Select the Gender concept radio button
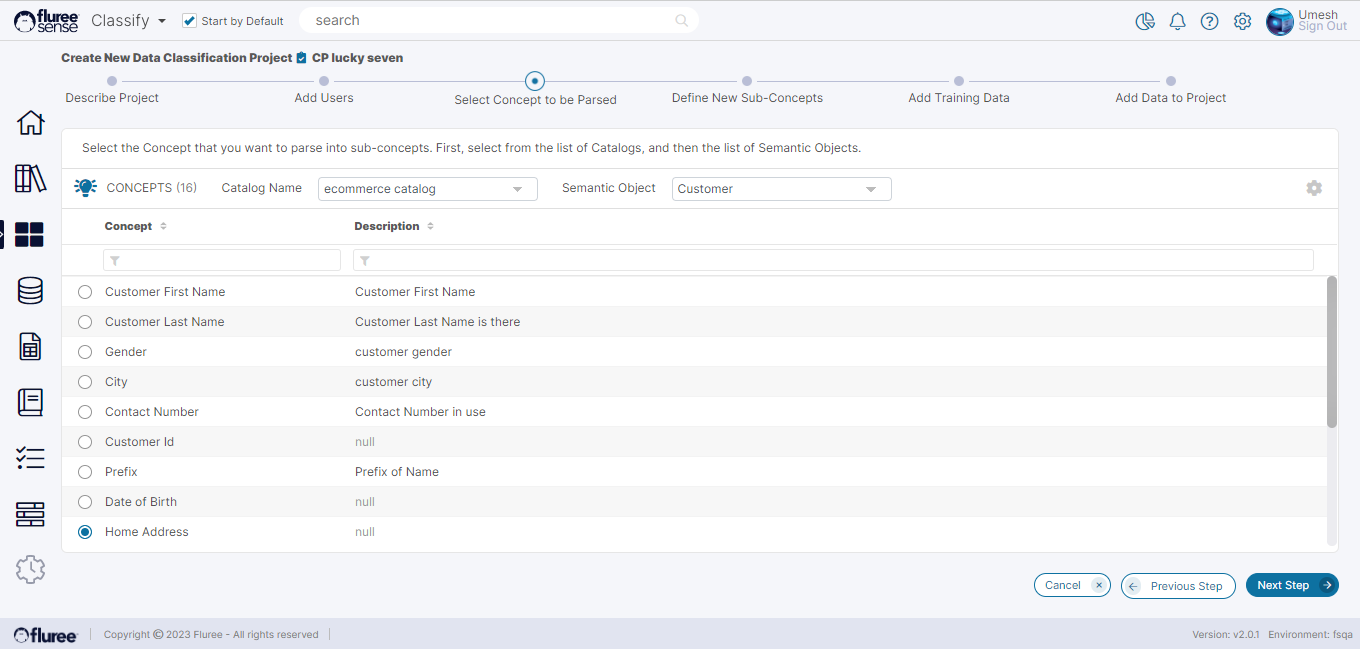Viewport: 1360px width, 649px height. pyautogui.click(x=85, y=352)
